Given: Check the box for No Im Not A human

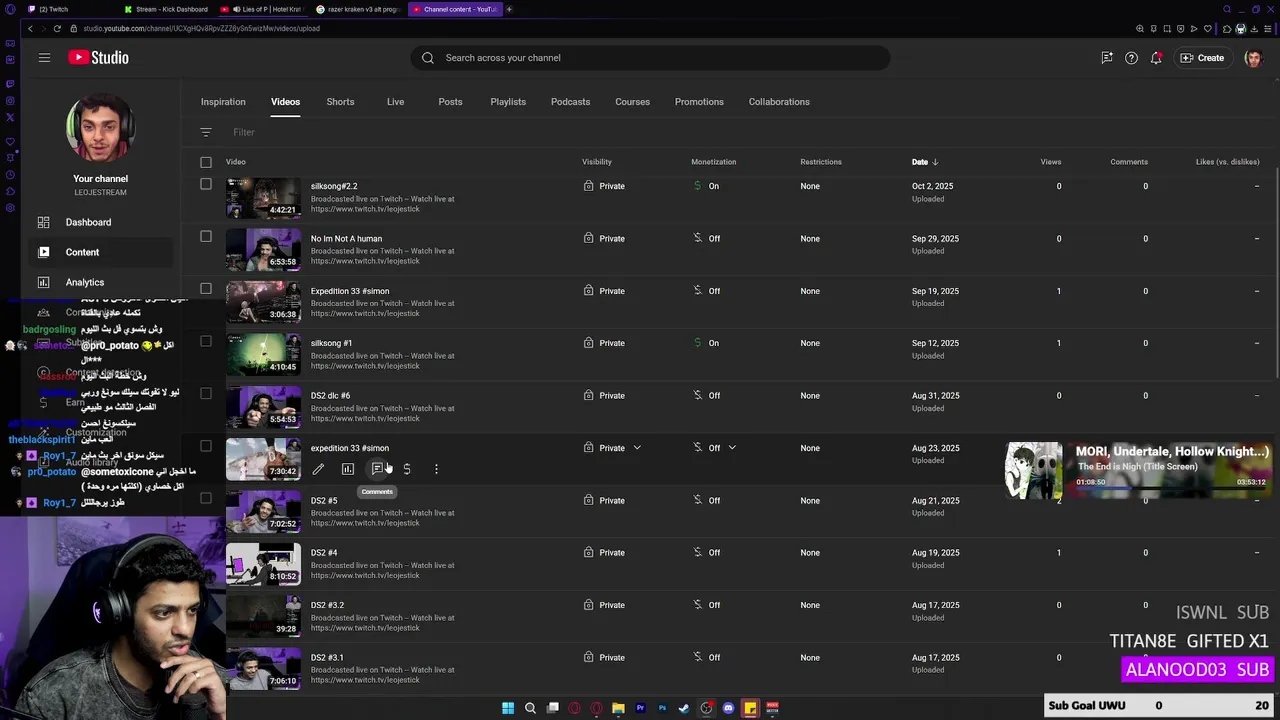Looking at the screenshot, I should point(206,237).
